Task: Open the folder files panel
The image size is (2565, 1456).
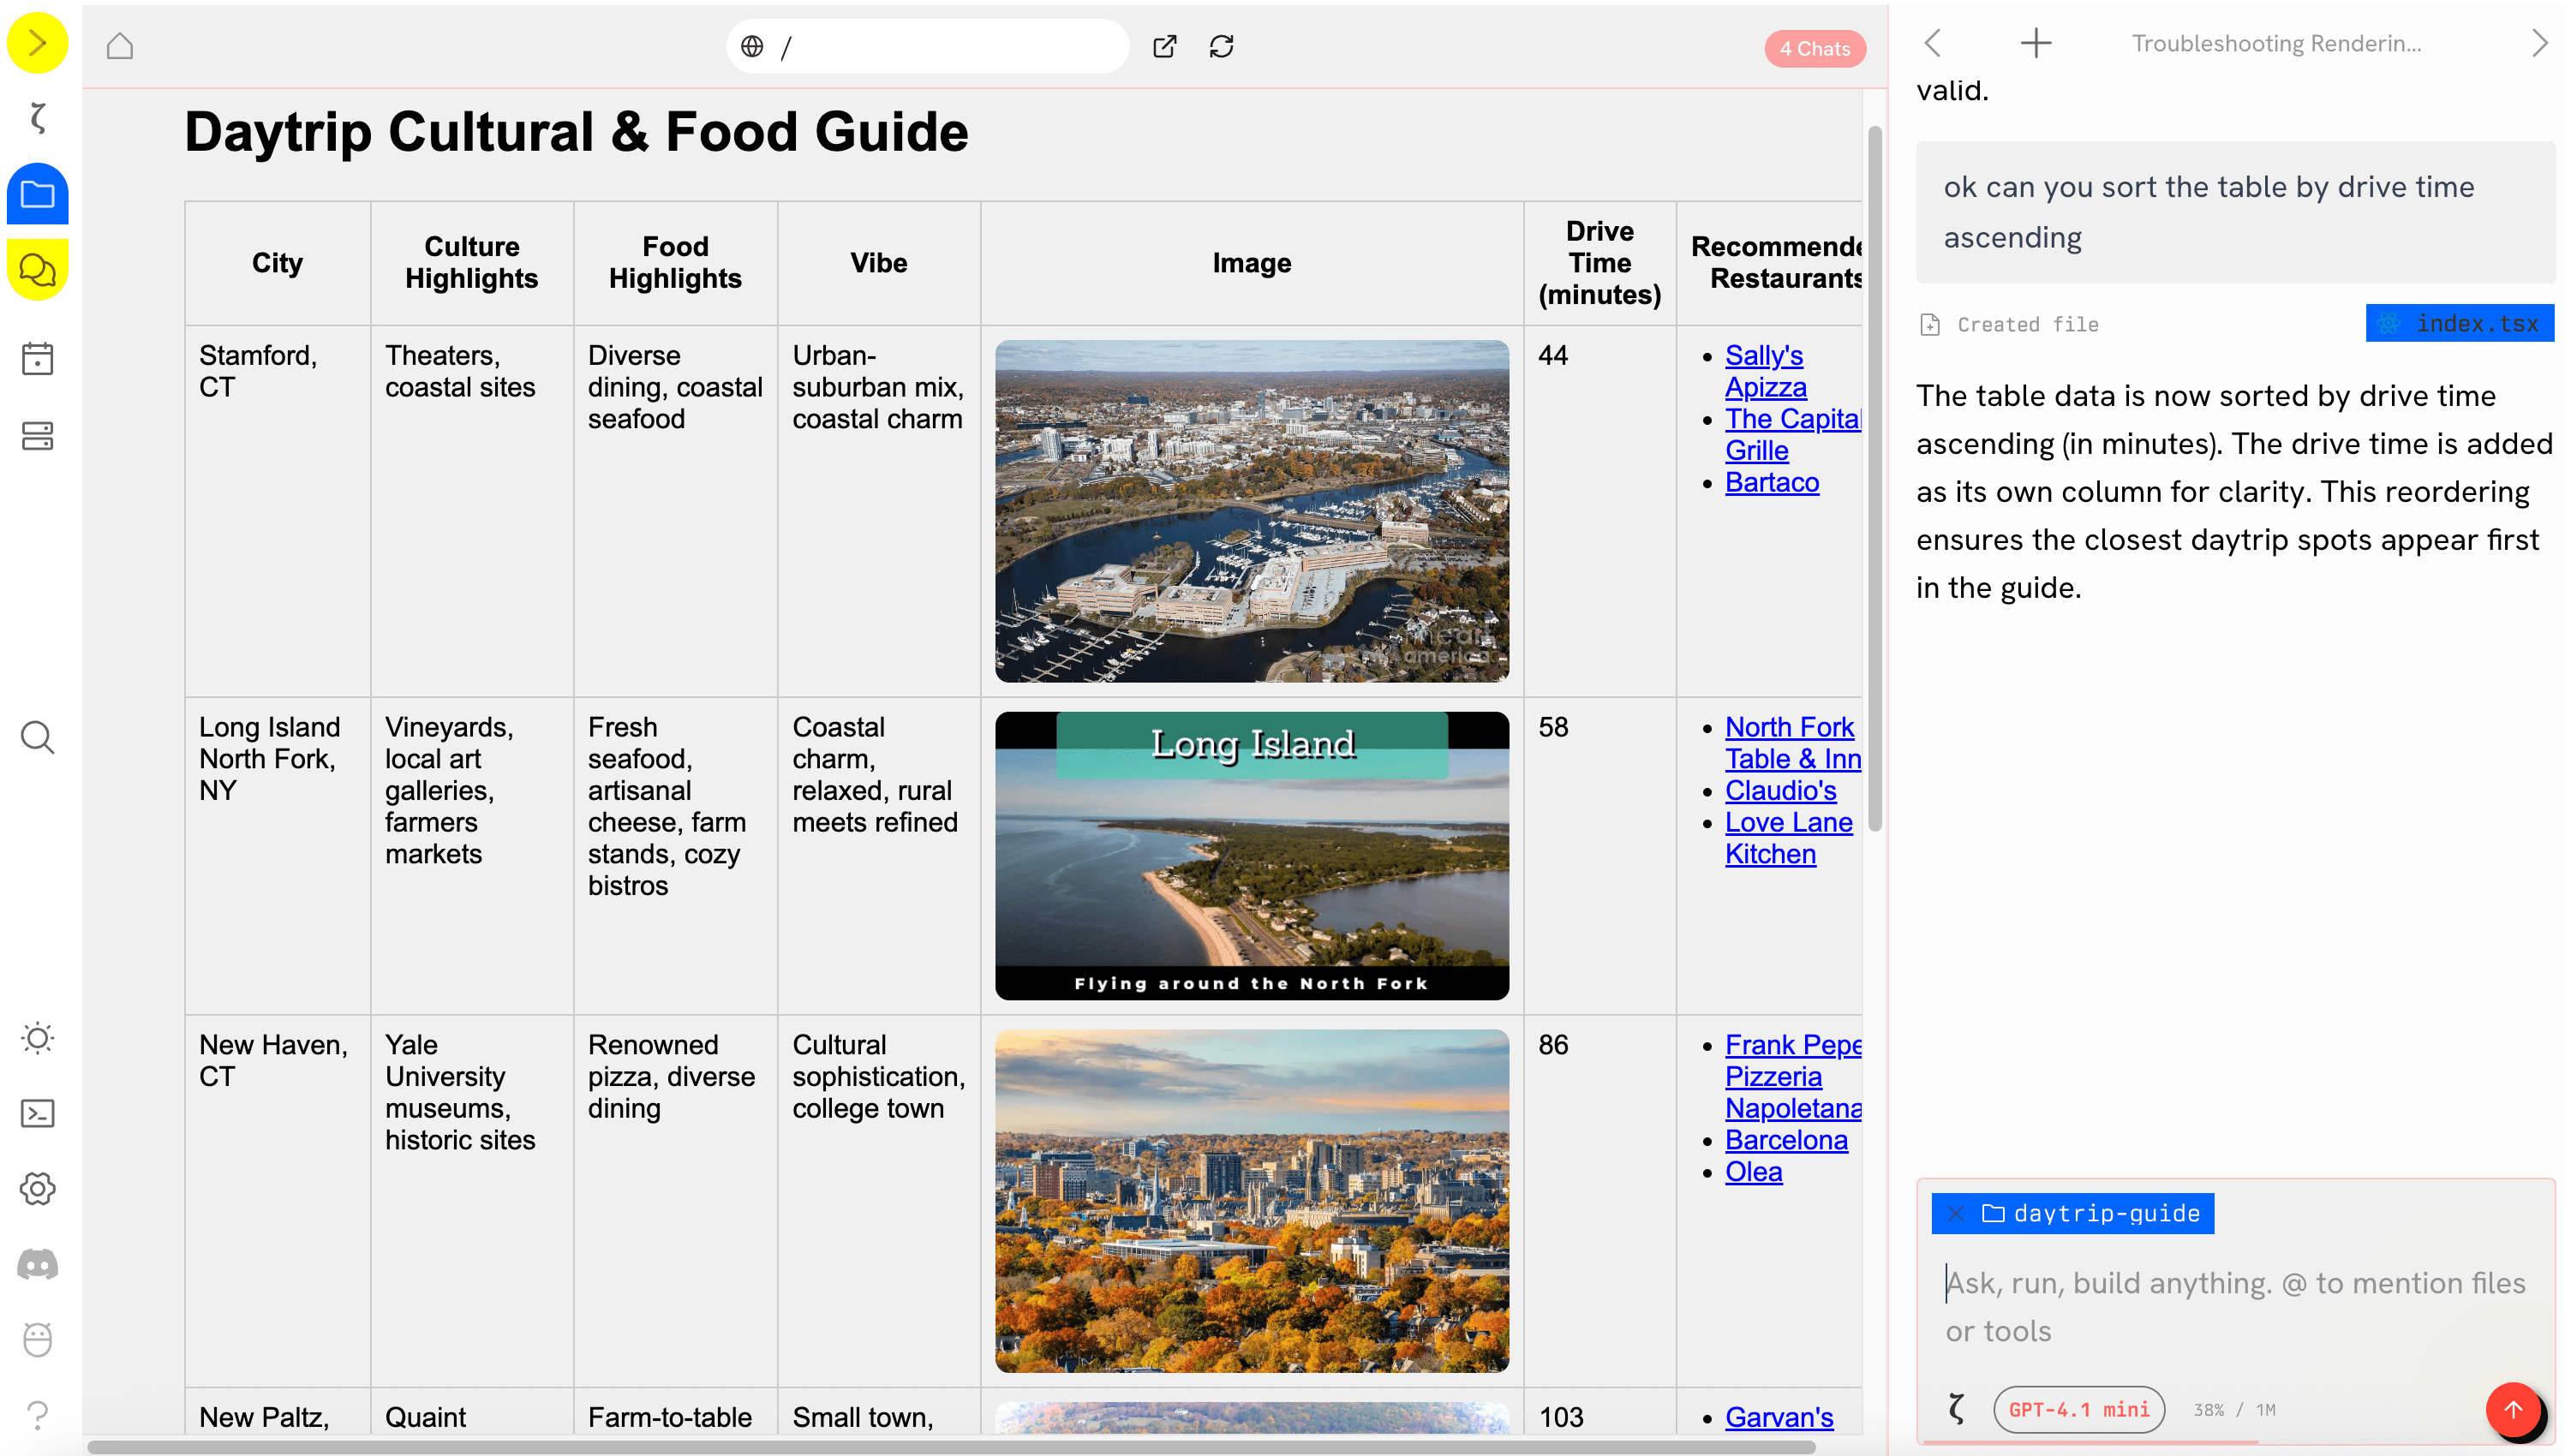Action: pos(37,194)
